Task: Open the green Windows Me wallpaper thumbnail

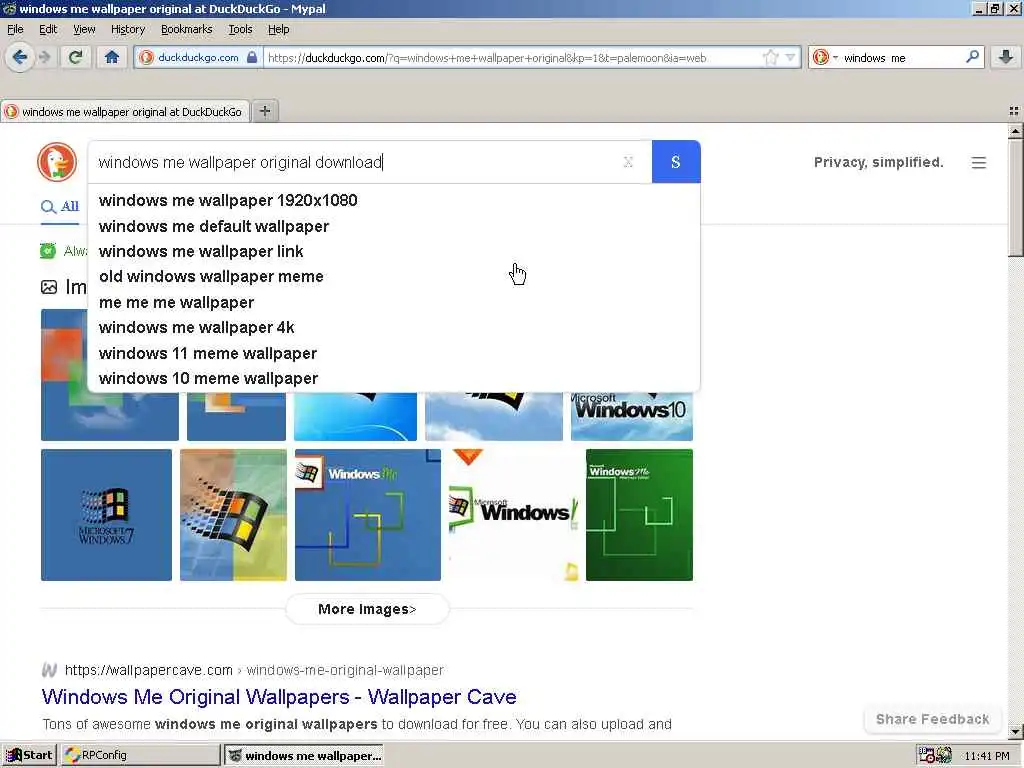Action: [x=639, y=515]
